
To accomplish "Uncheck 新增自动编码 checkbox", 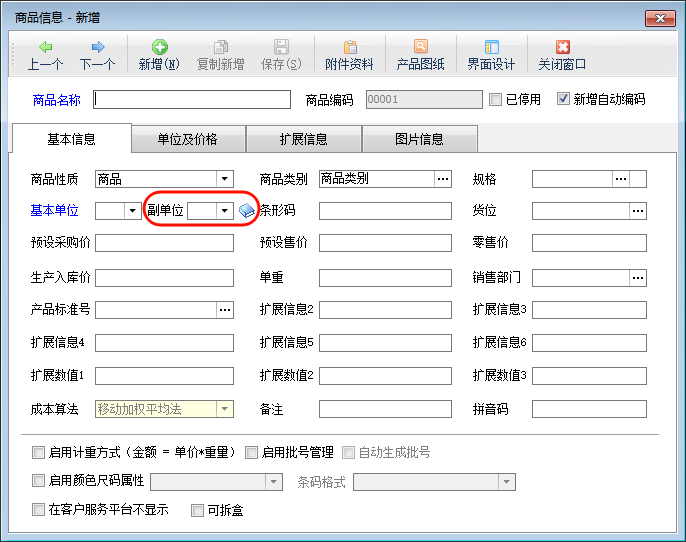I will (563, 100).
